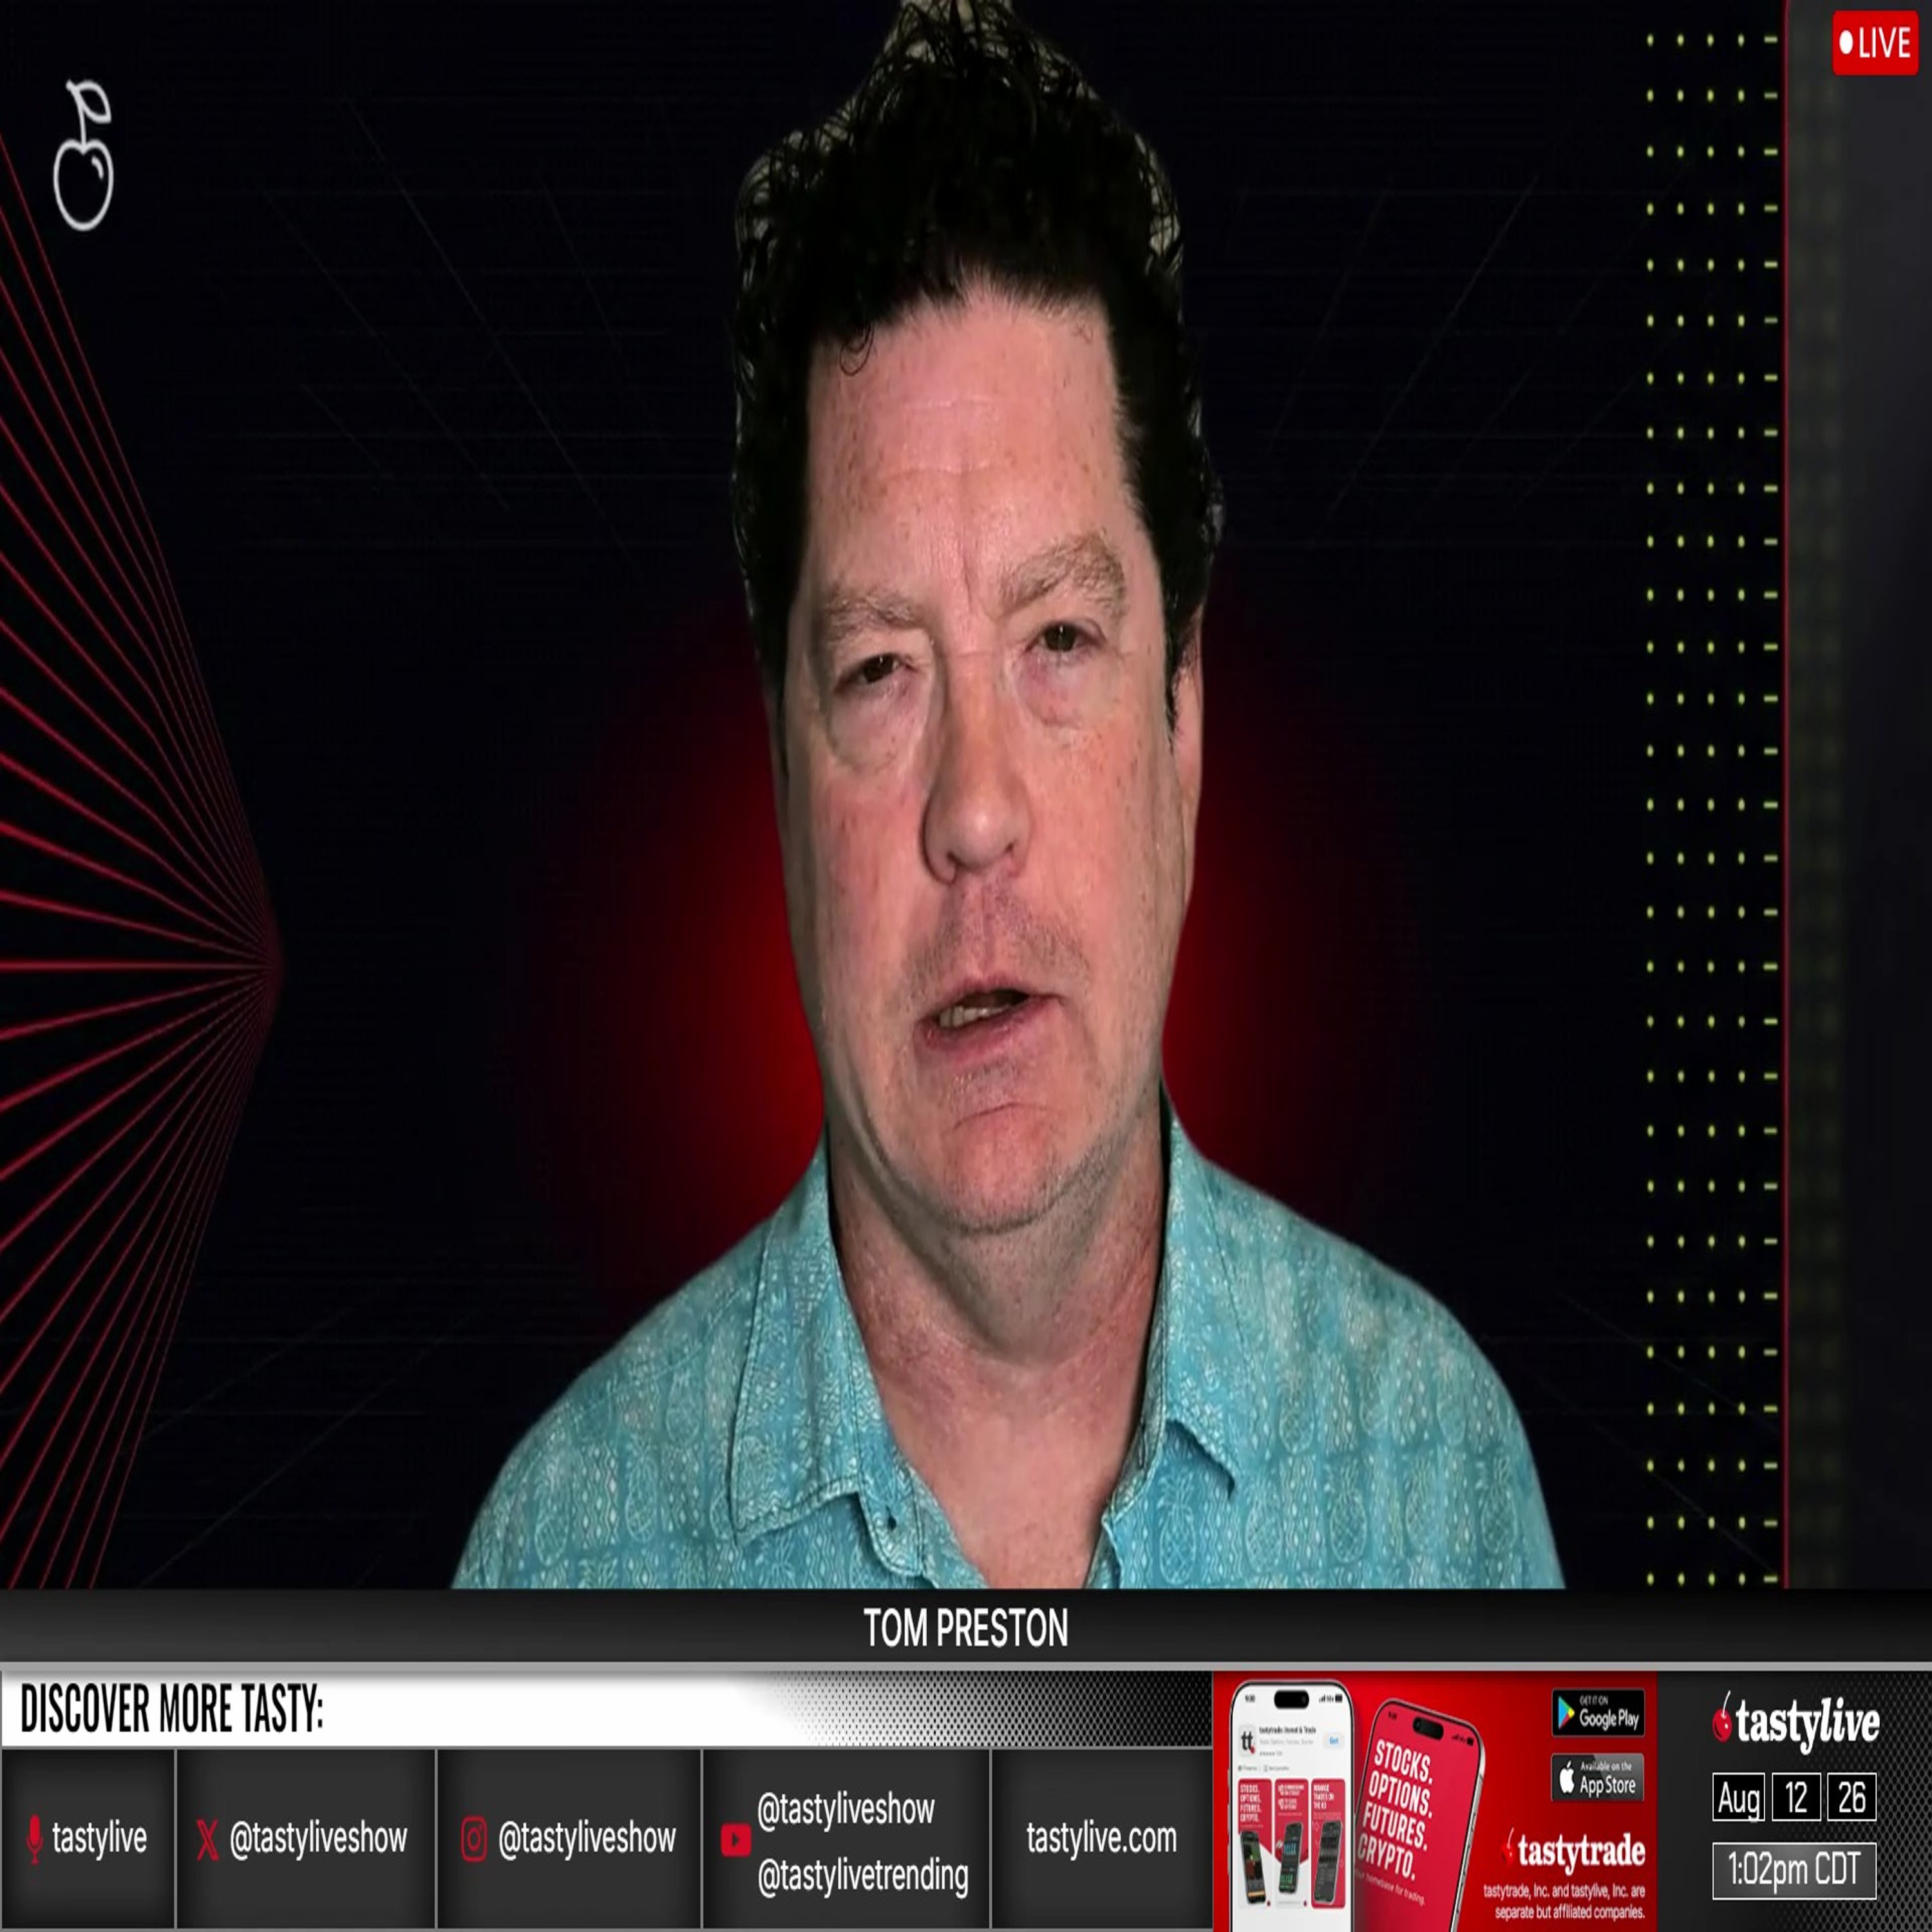Click the @tastyliveshow handle beside the Instagram icon

(587, 1838)
